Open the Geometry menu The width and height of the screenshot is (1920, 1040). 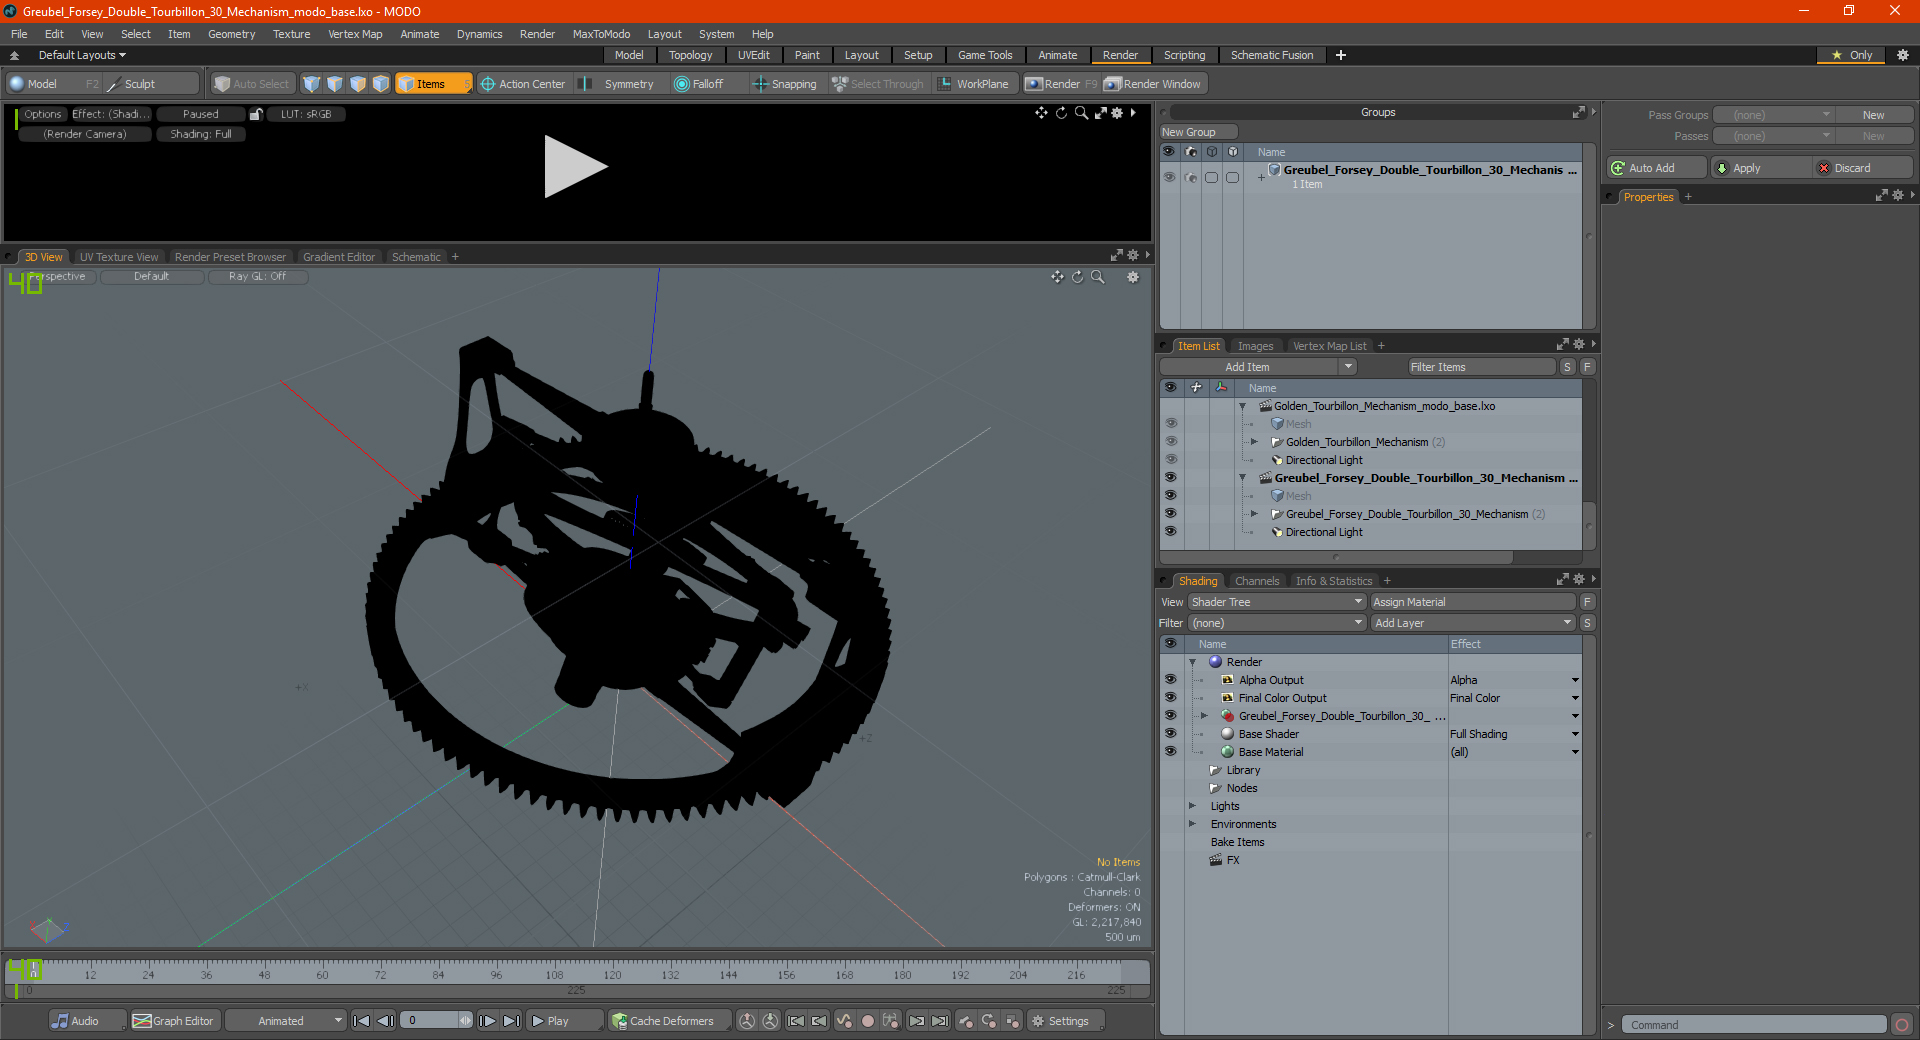coord(231,34)
